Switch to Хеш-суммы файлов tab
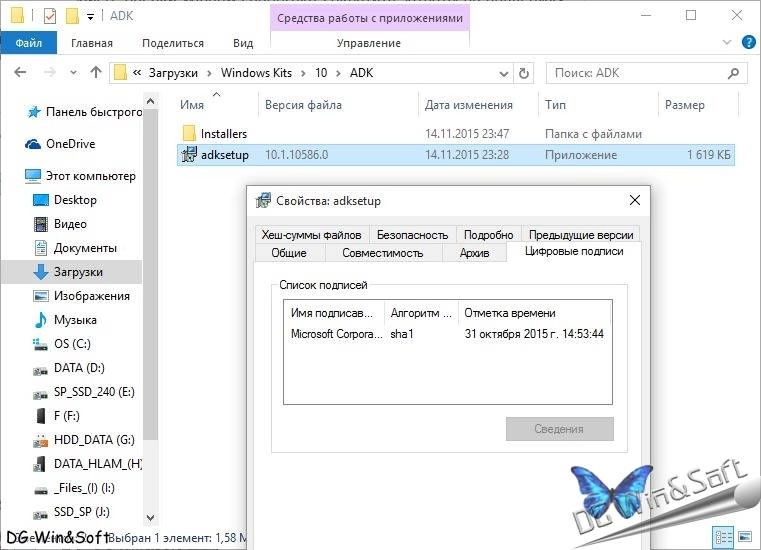This screenshot has height=550, width=761. [x=311, y=235]
